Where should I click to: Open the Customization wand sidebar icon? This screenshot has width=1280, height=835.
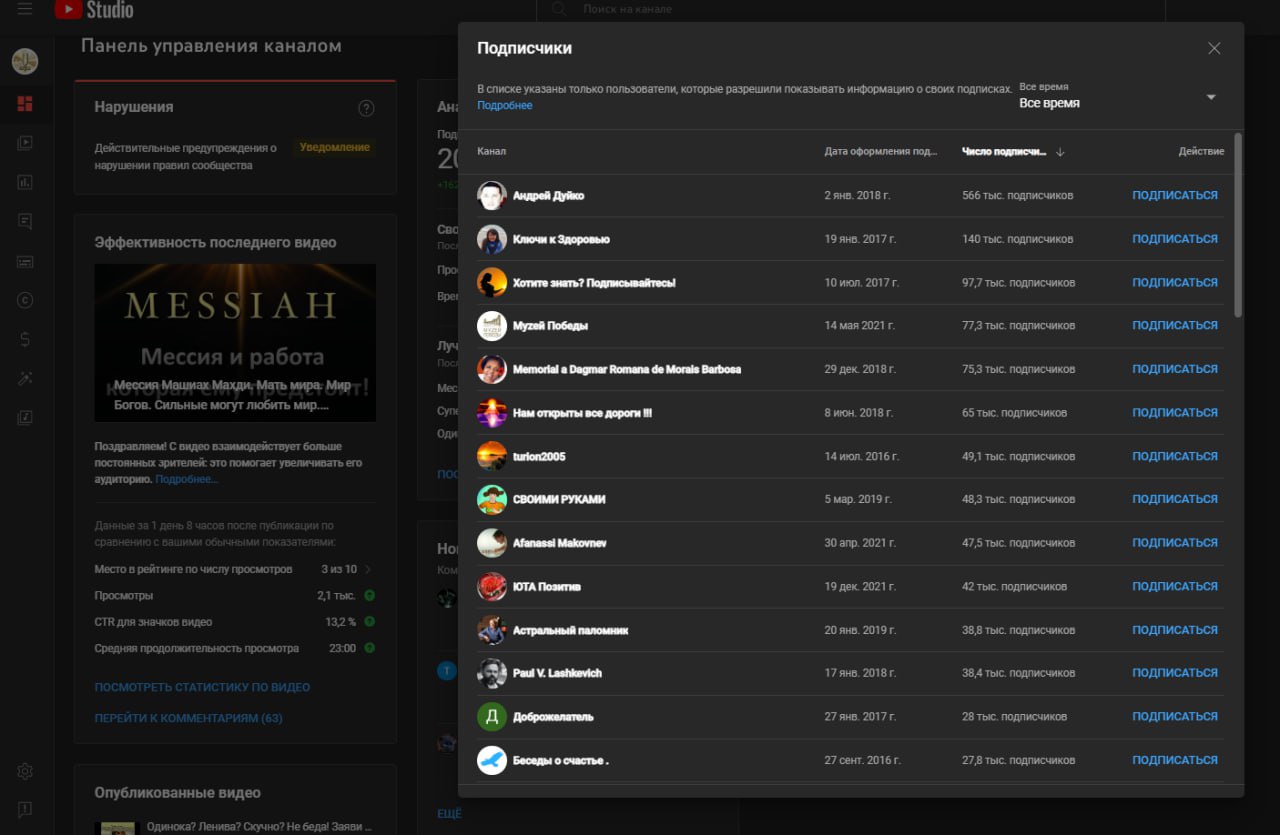pos(25,378)
